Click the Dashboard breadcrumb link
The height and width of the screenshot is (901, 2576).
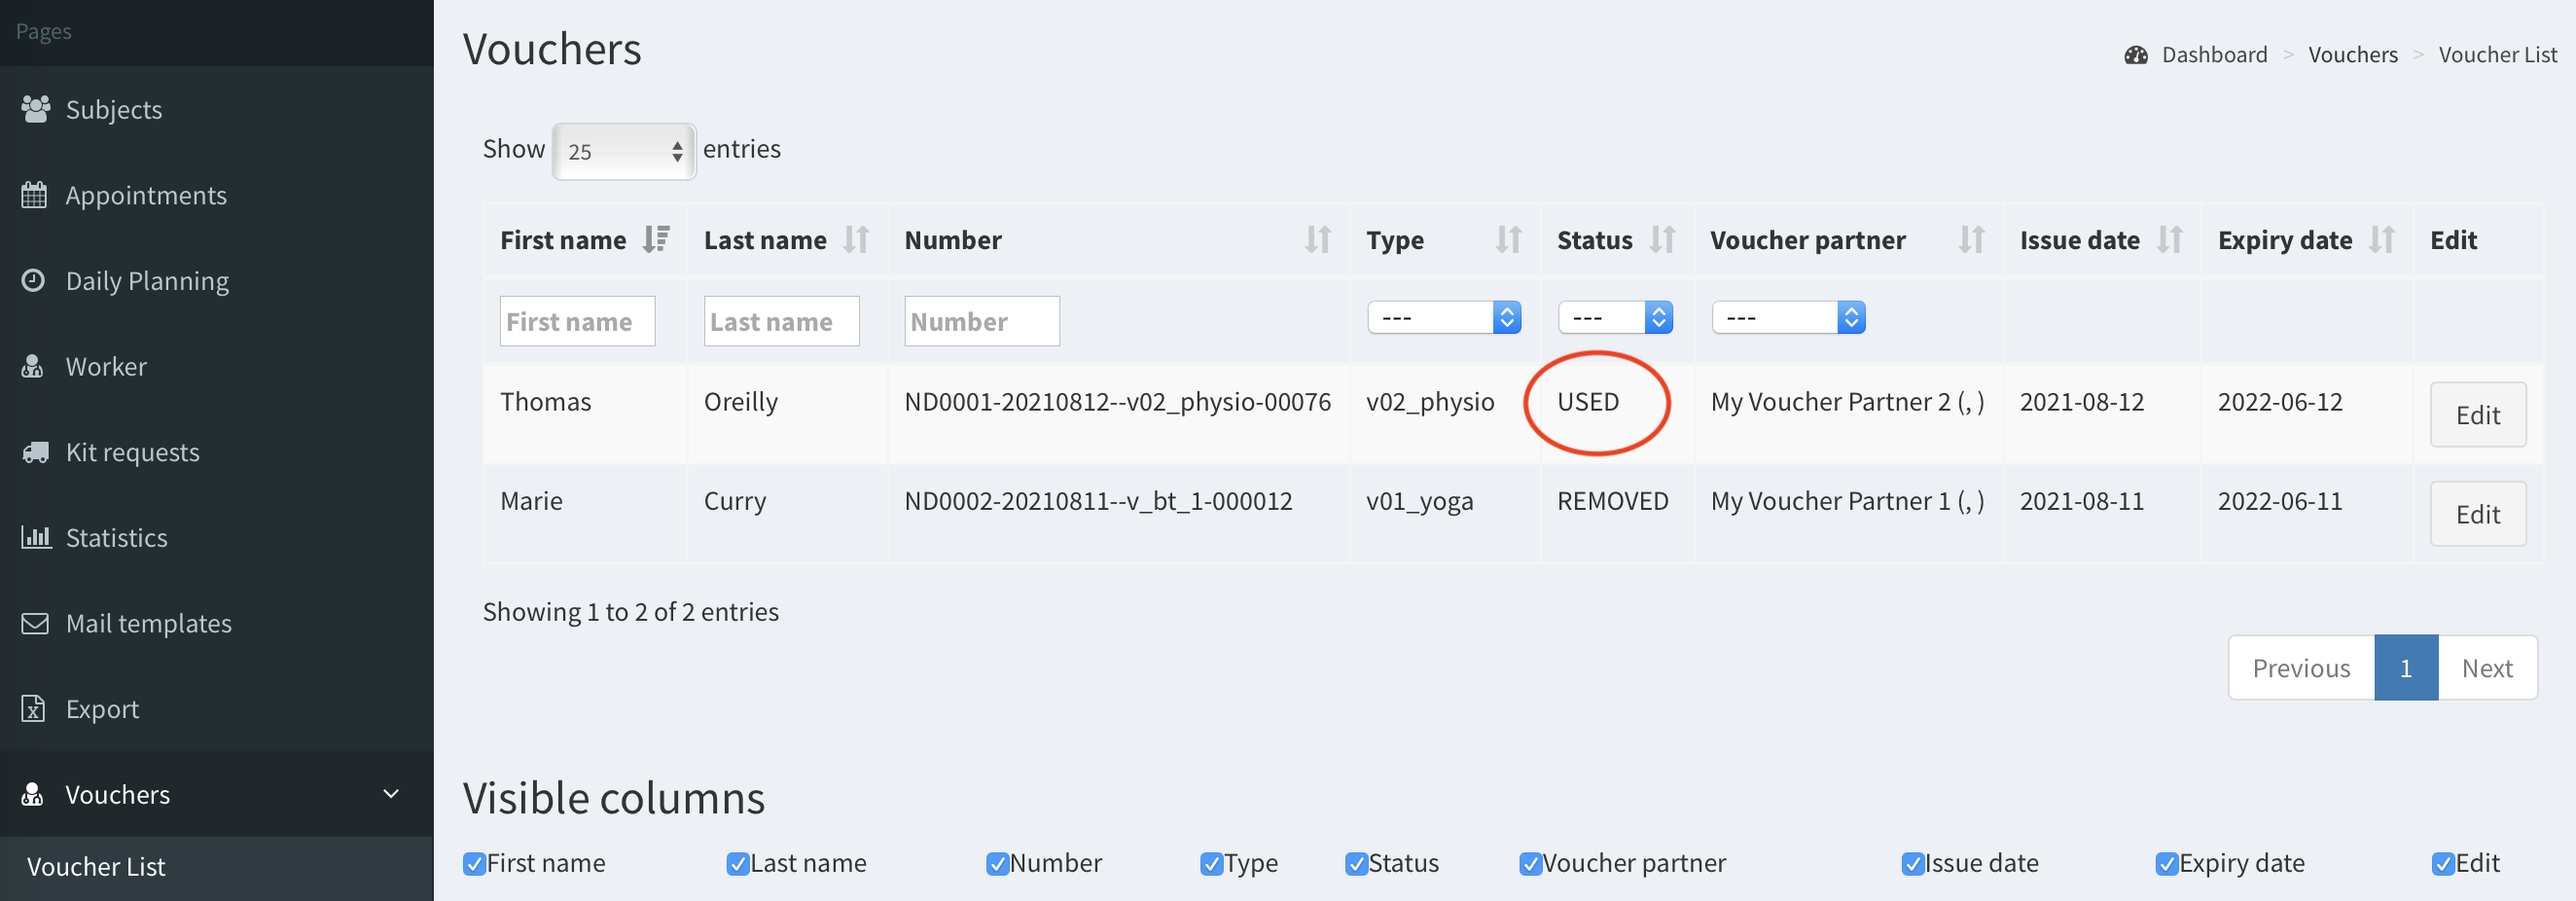[x=2213, y=55]
